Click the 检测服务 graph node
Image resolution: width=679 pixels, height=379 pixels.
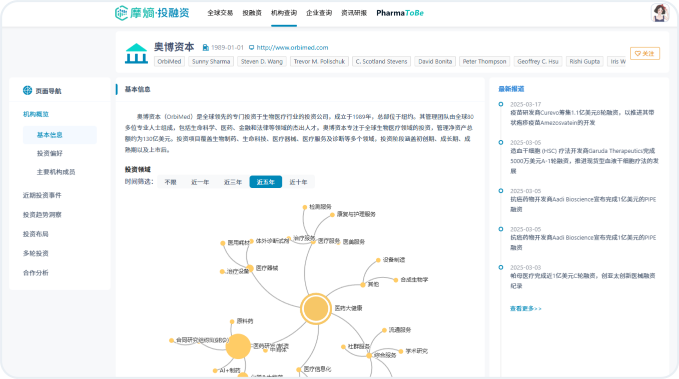[305, 207]
